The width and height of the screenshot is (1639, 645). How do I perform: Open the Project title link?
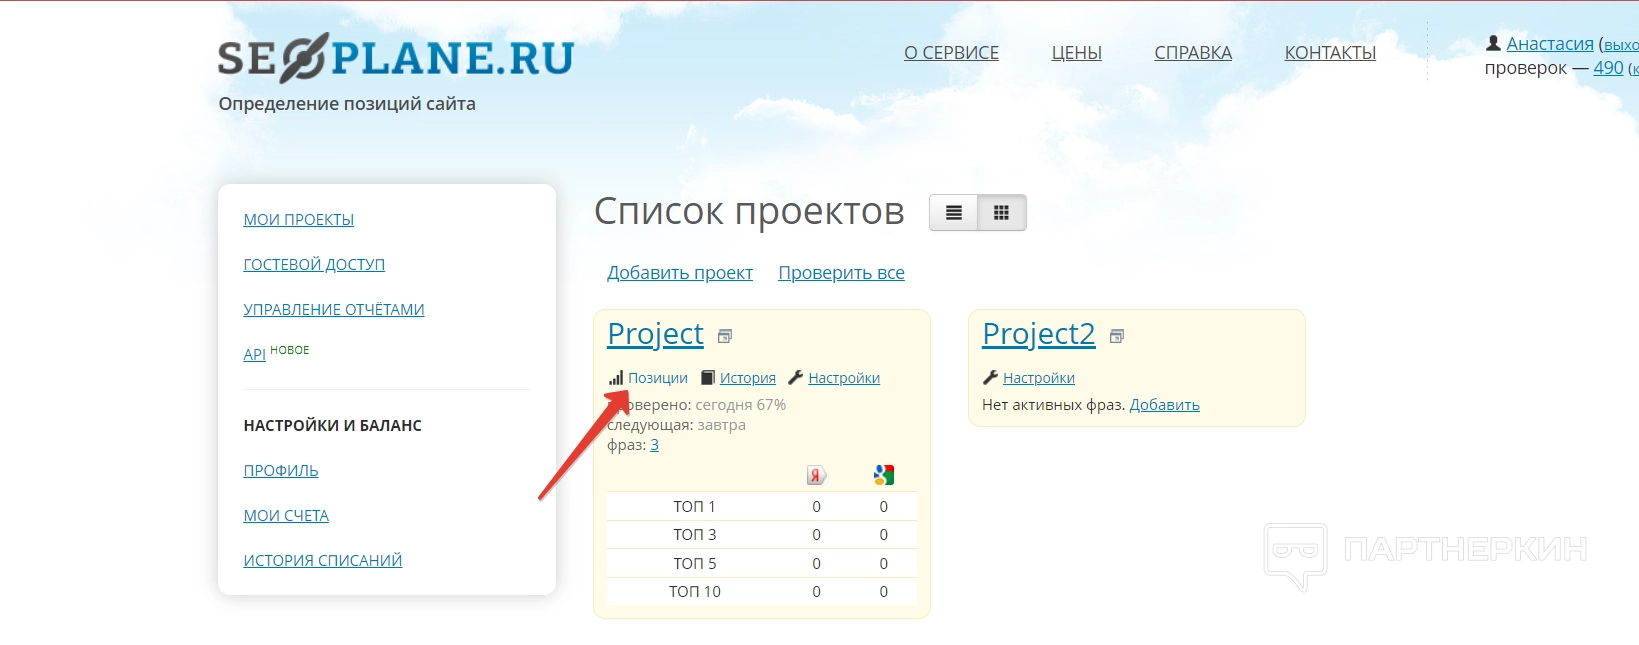point(656,334)
